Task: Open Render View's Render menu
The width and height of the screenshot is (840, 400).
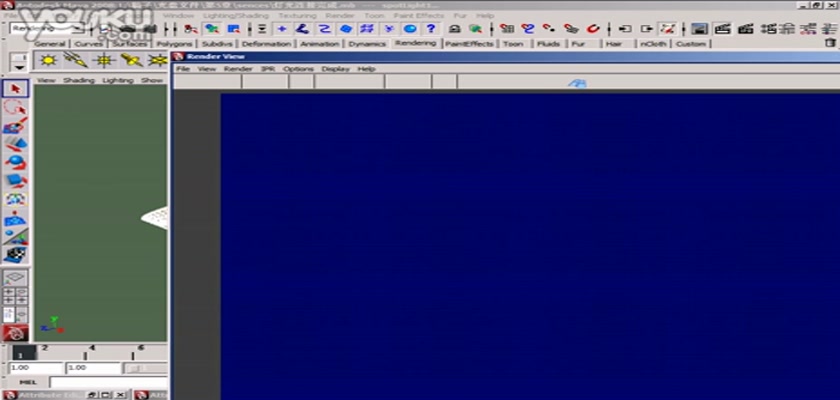Action: tap(238, 69)
